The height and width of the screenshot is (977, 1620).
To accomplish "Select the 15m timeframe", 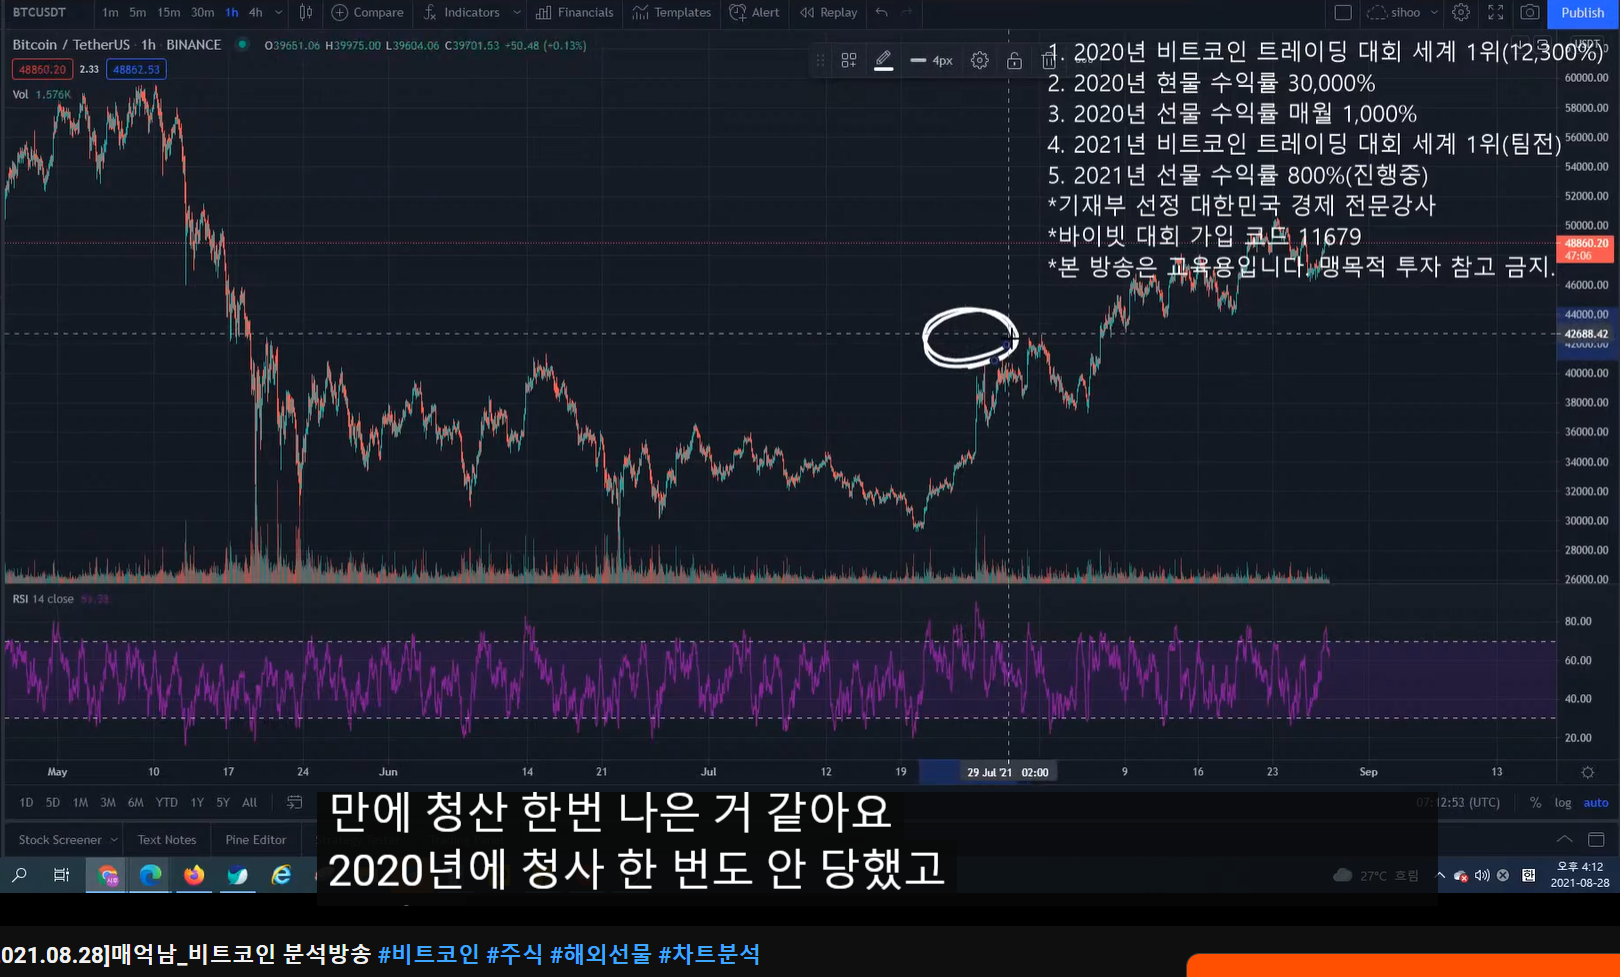I will [169, 13].
